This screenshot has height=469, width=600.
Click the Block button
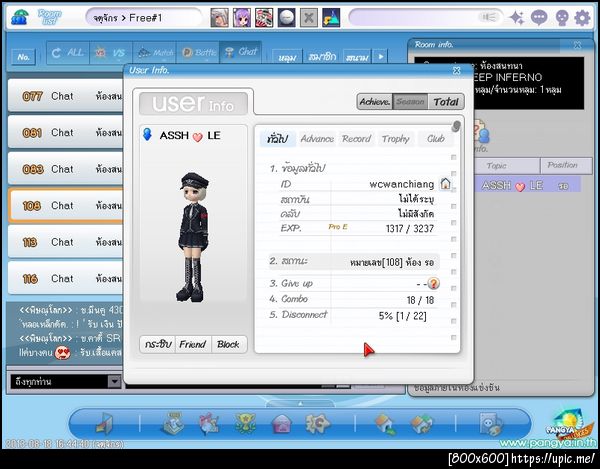pyautogui.click(x=228, y=344)
